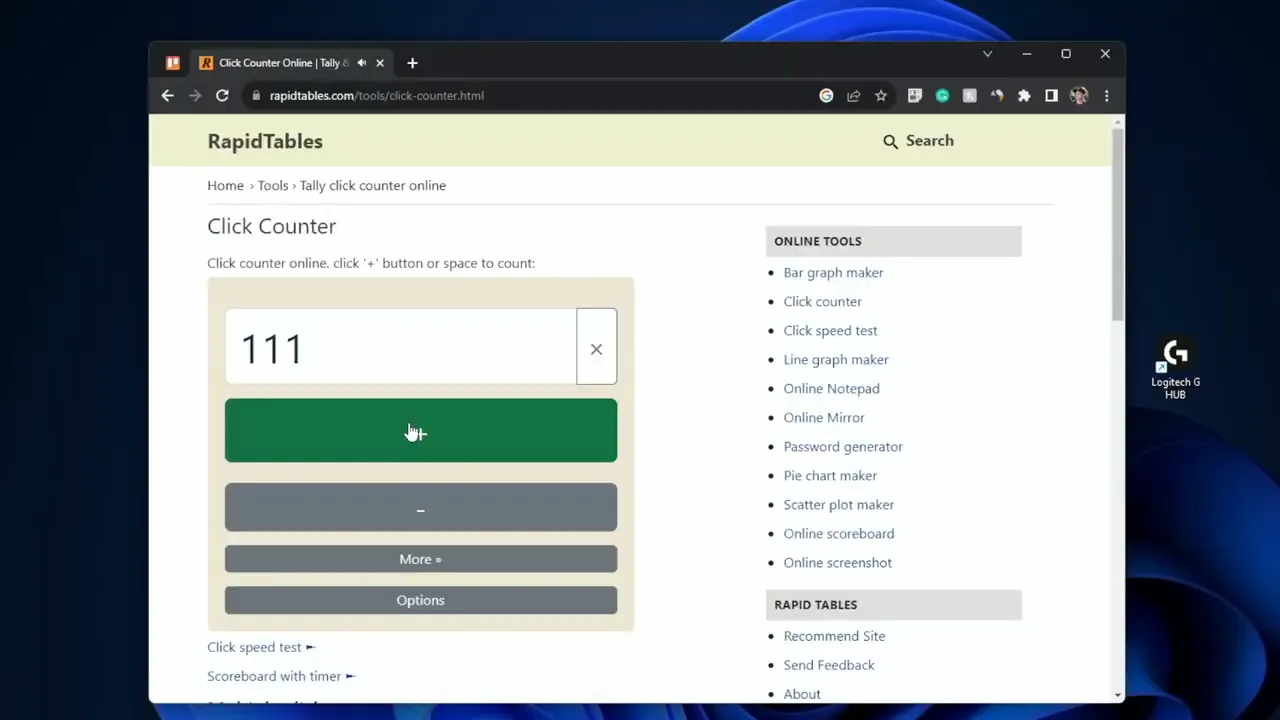Open Bar graph maker tool link
1280x720 pixels.
click(833, 273)
